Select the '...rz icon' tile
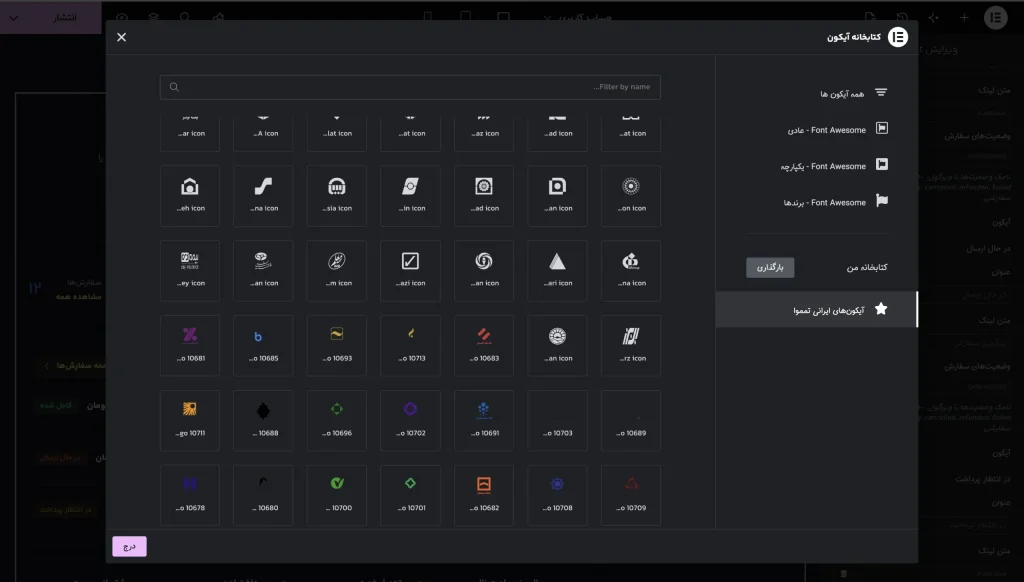1024x582 pixels. click(x=631, y=346)
